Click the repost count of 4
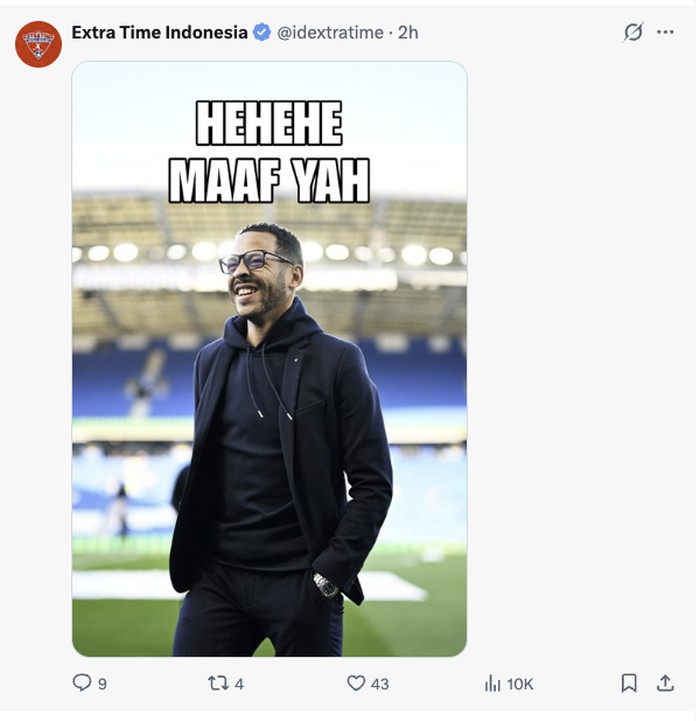The image size is (700, 721). pyautogui.click(x=239, y=684)
